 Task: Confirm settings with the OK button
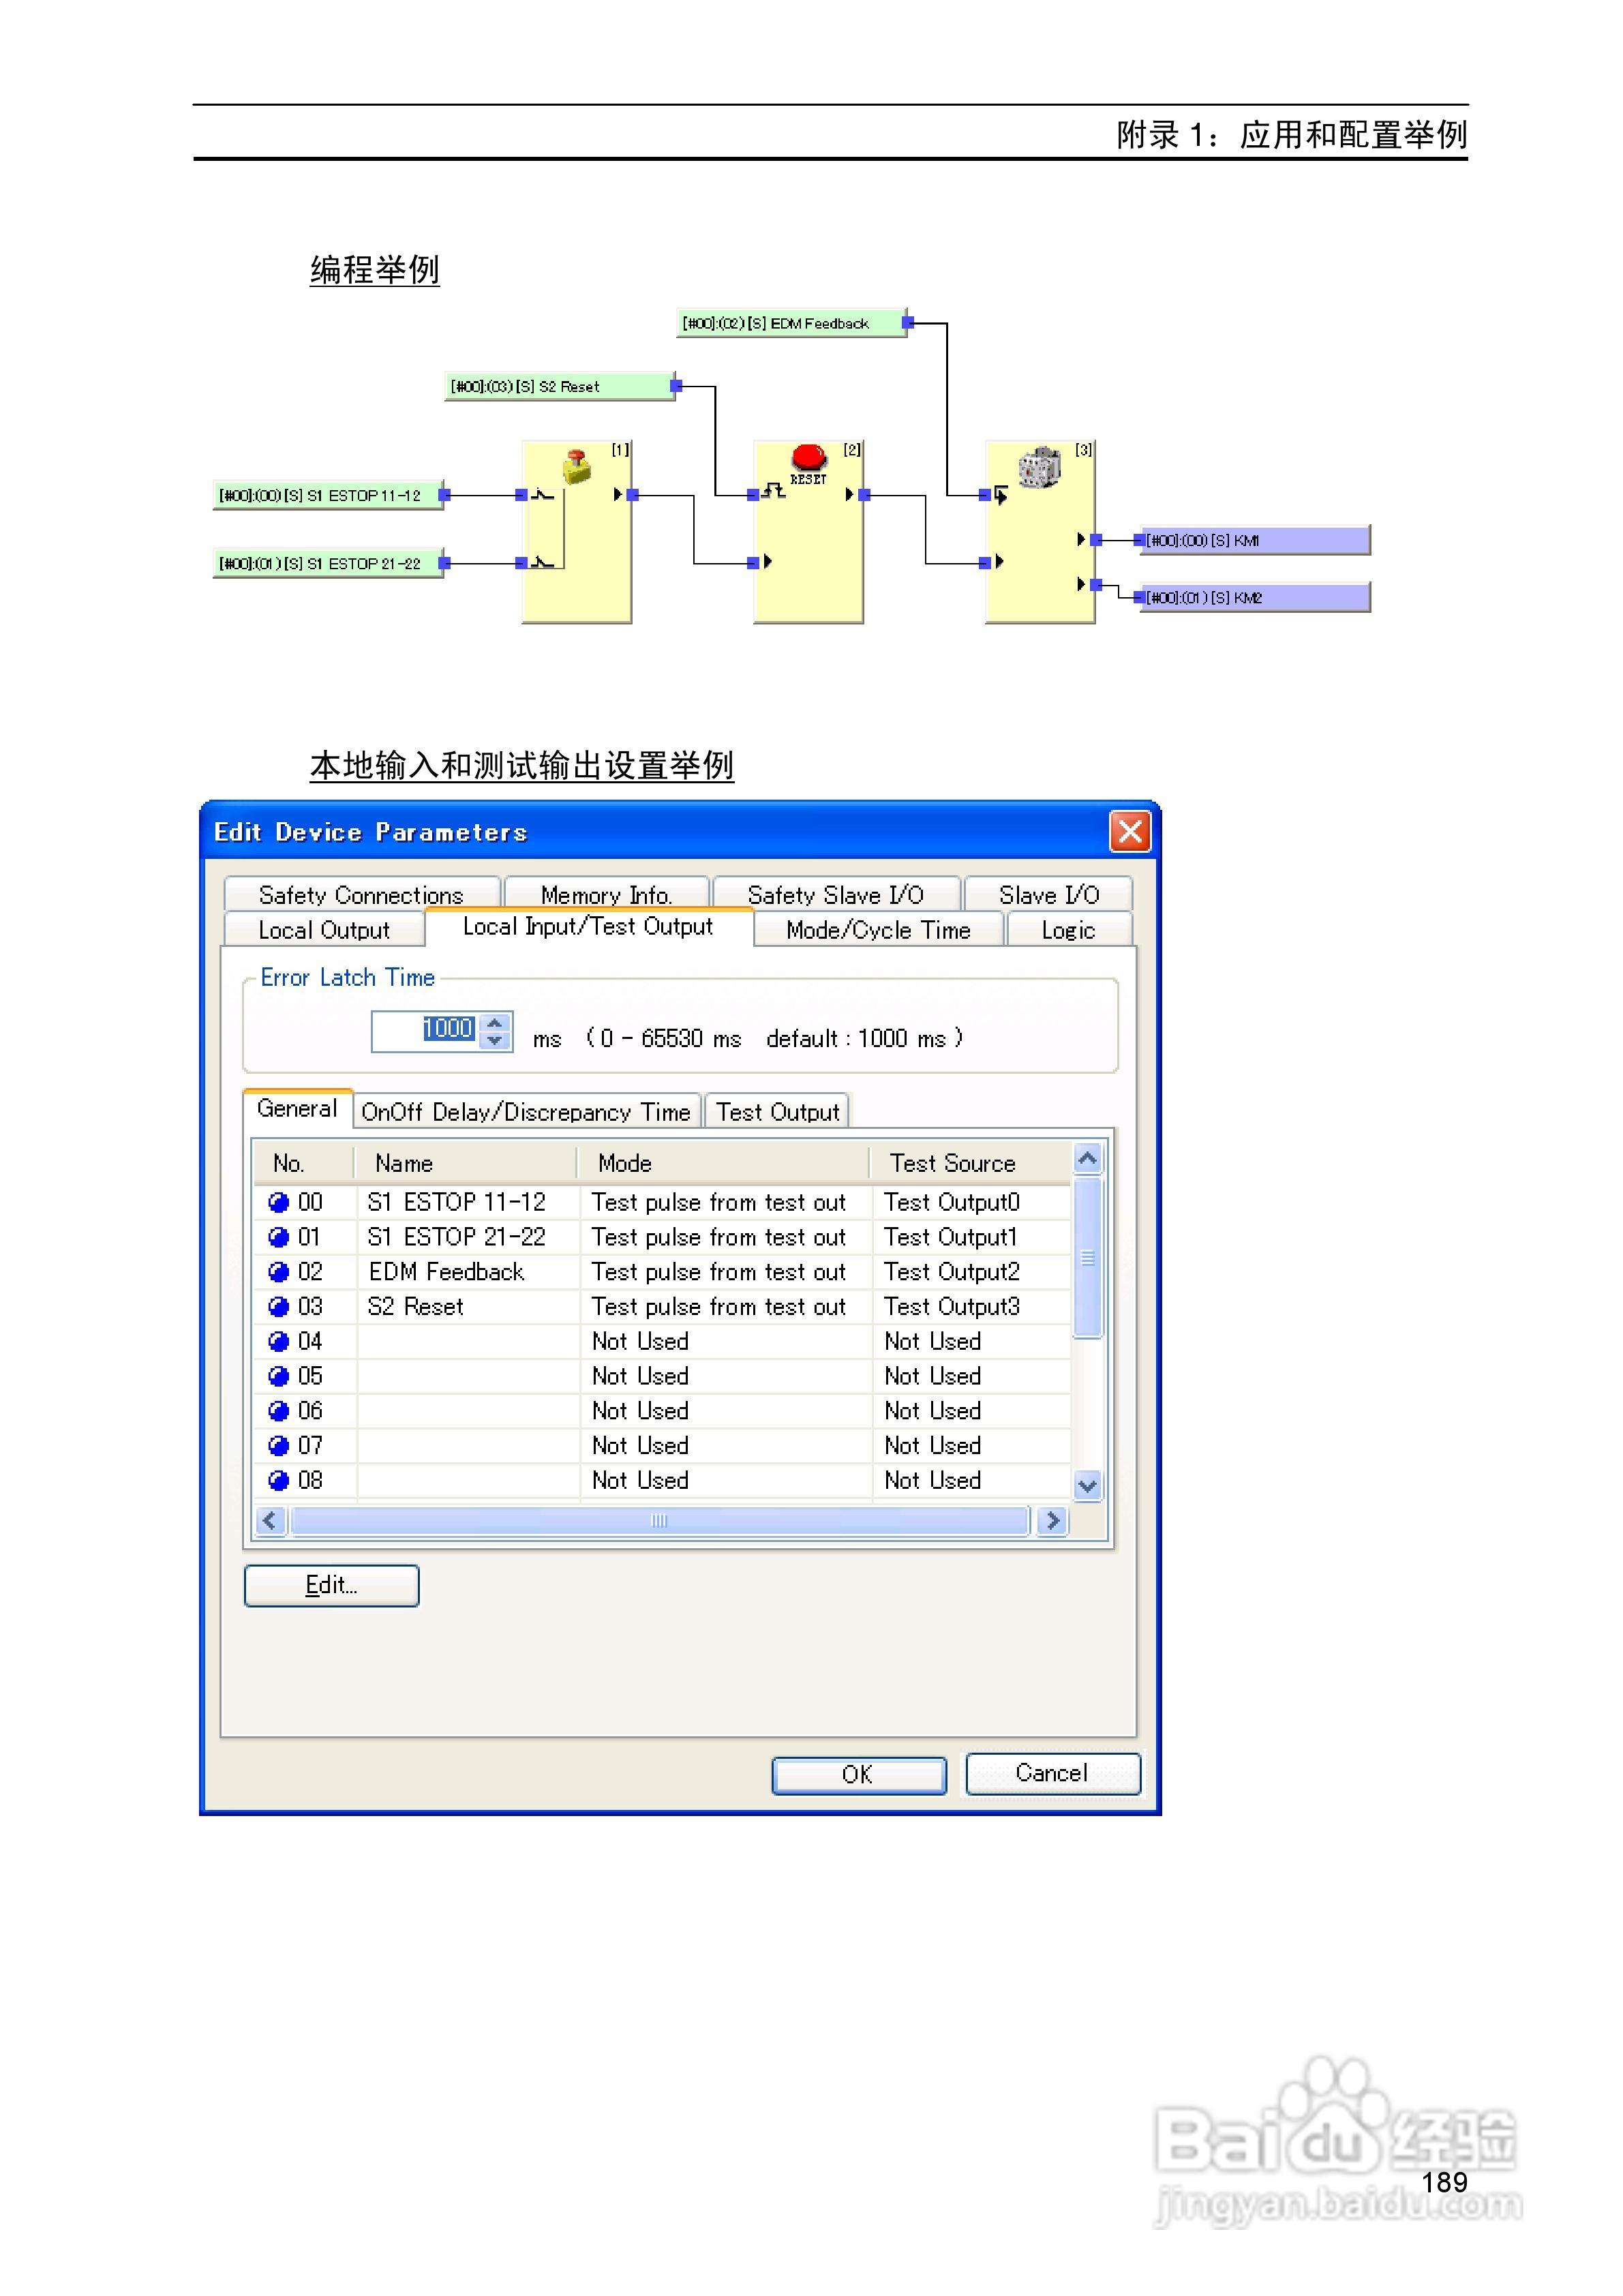point(858,1774)
